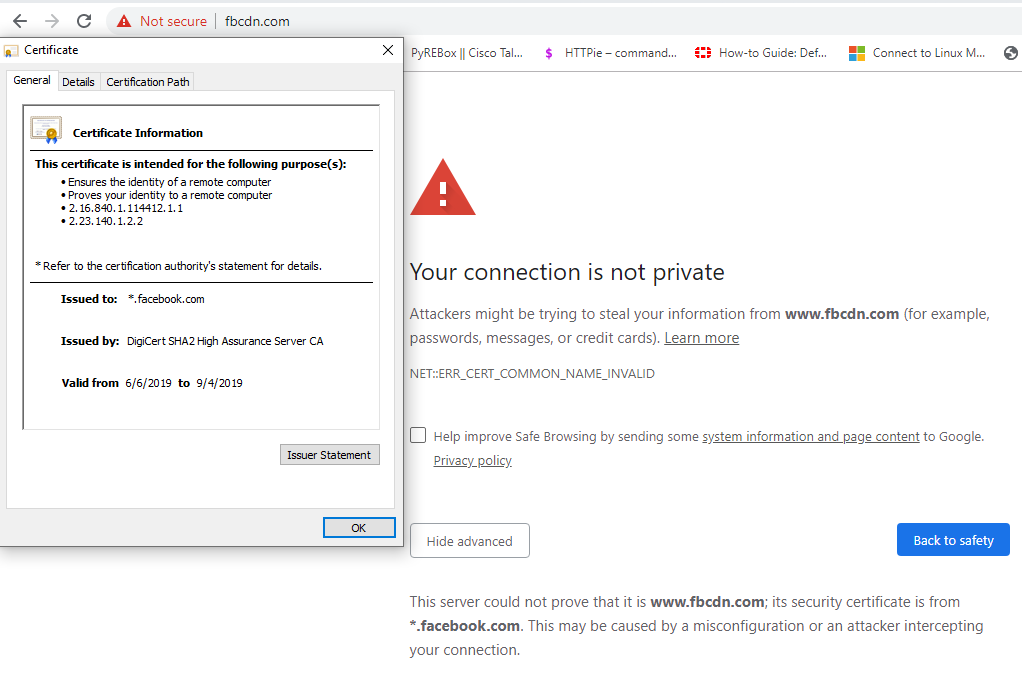Click the globe bookmark icon at far right
The height and width of the screenshot is (676, 1022).
click(1010, 53)
